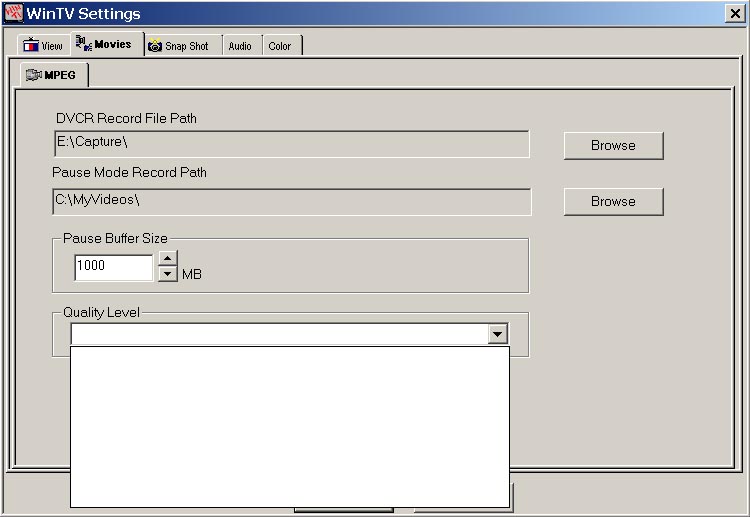Browse for DVCR Record File Path
This screenshot has width=750, height=517.
coord(613,145)
